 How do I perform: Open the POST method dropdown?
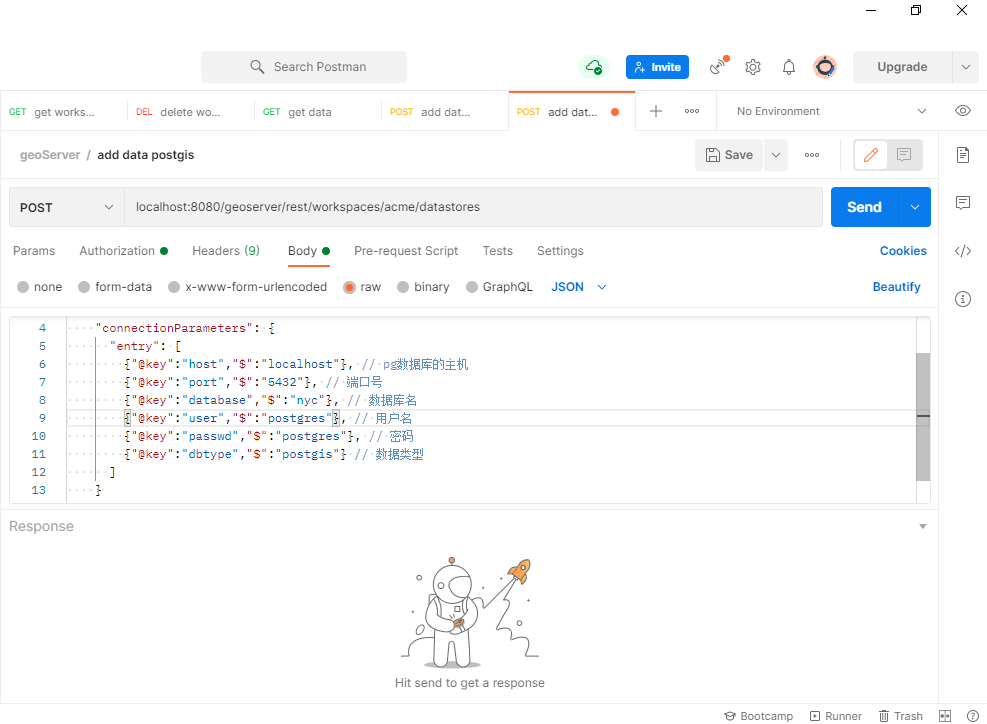[66, 206]
